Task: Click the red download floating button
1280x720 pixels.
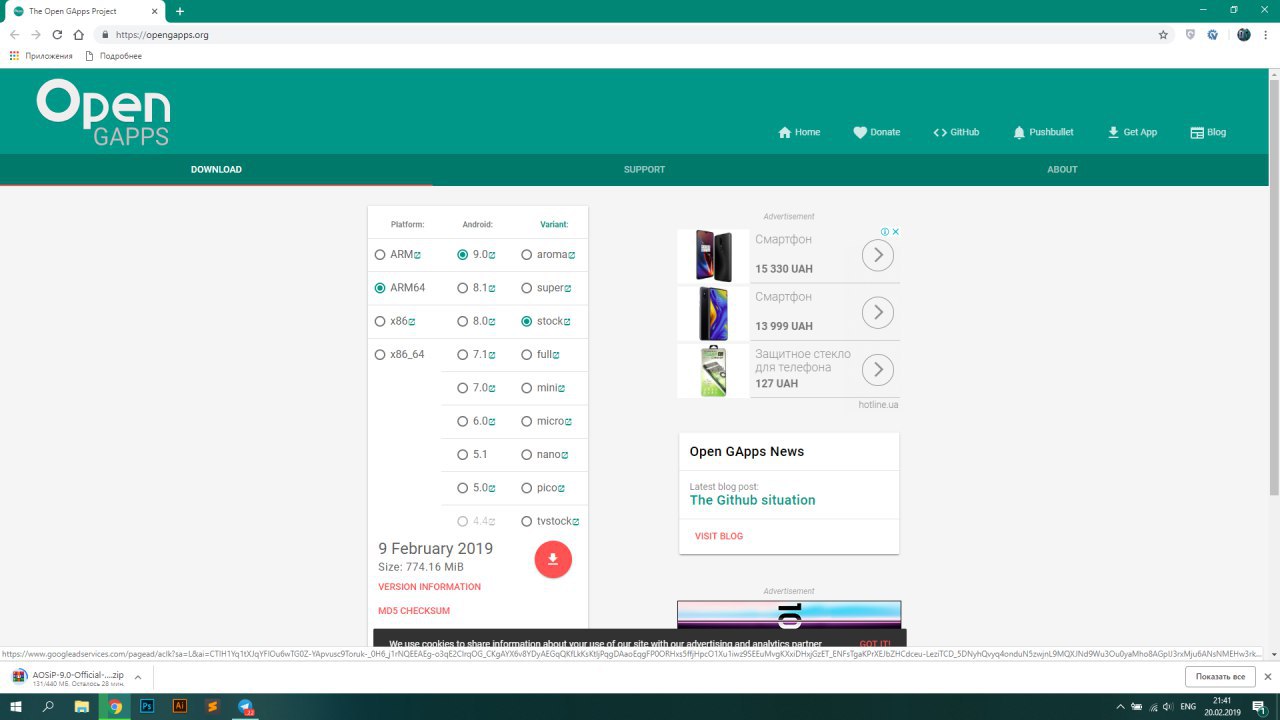Action: [x=553, y=559]
